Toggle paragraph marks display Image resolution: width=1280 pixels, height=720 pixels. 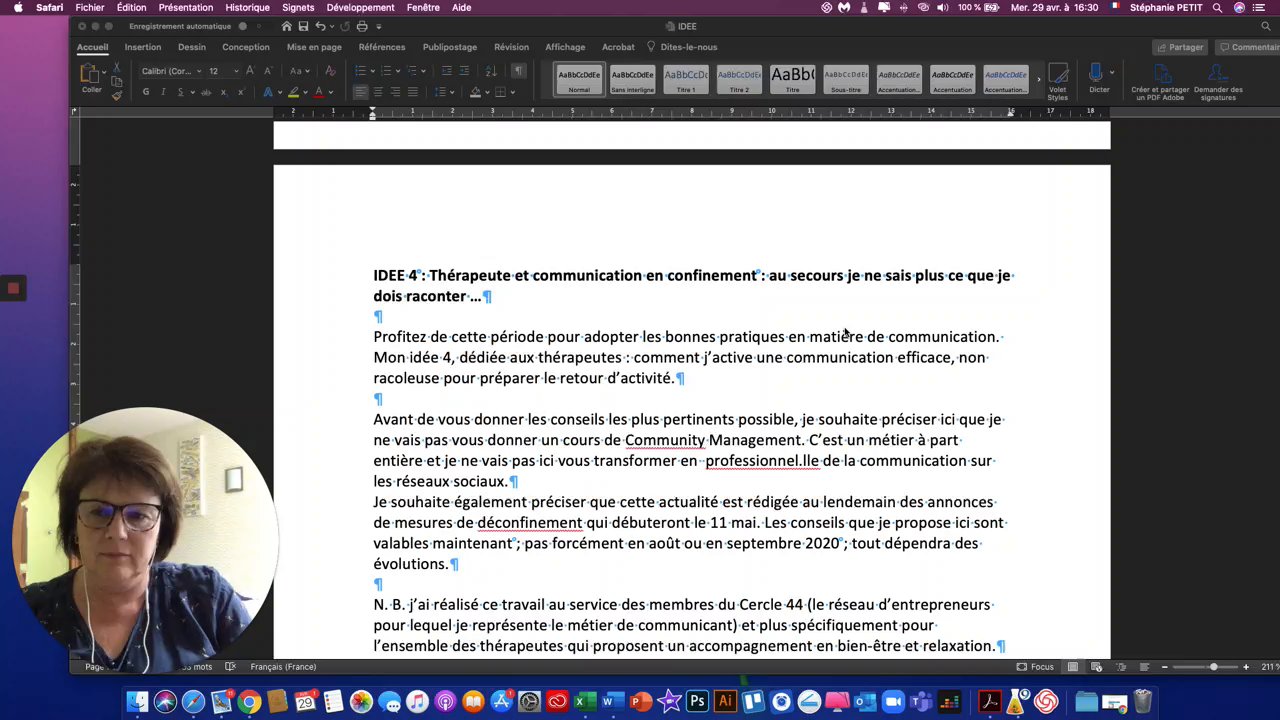pos(518,71)
